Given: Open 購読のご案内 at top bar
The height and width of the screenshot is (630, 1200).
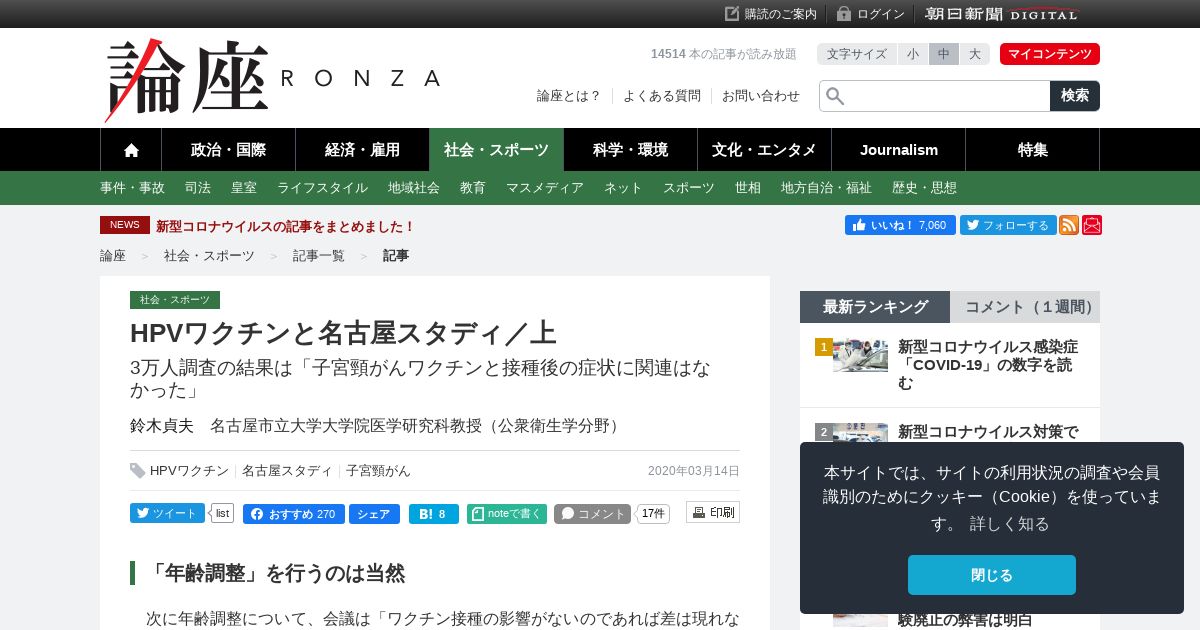Looking at the screenshot, I should point(771,14).
